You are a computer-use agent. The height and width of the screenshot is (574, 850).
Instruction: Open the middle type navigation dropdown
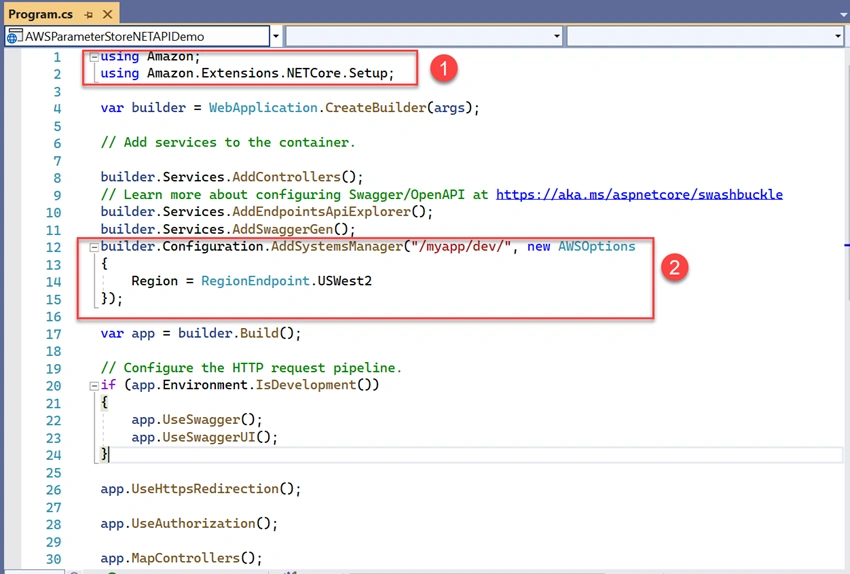[x=557, y=36]
